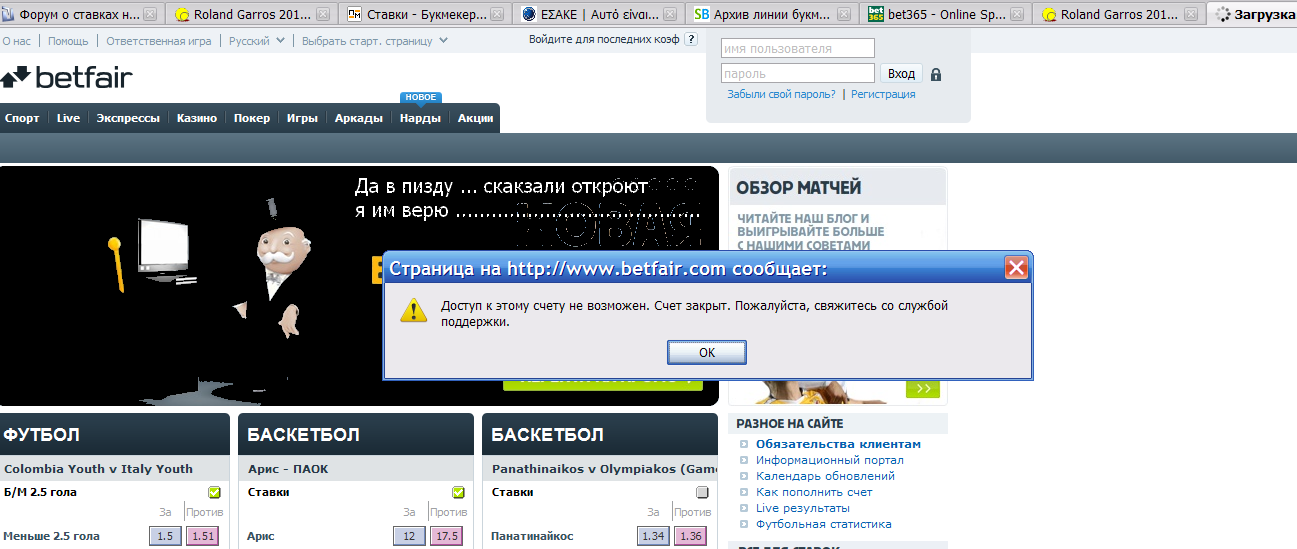The width and height of the screenshot is (1297, 549).
Task: Open the Выбрать старт. страницу dropdown
Action: coord(375,41)
